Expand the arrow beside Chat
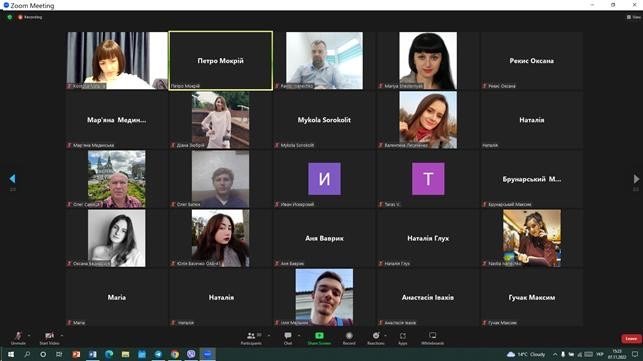This screenshot has width=643, height=361. click(299, 336)
